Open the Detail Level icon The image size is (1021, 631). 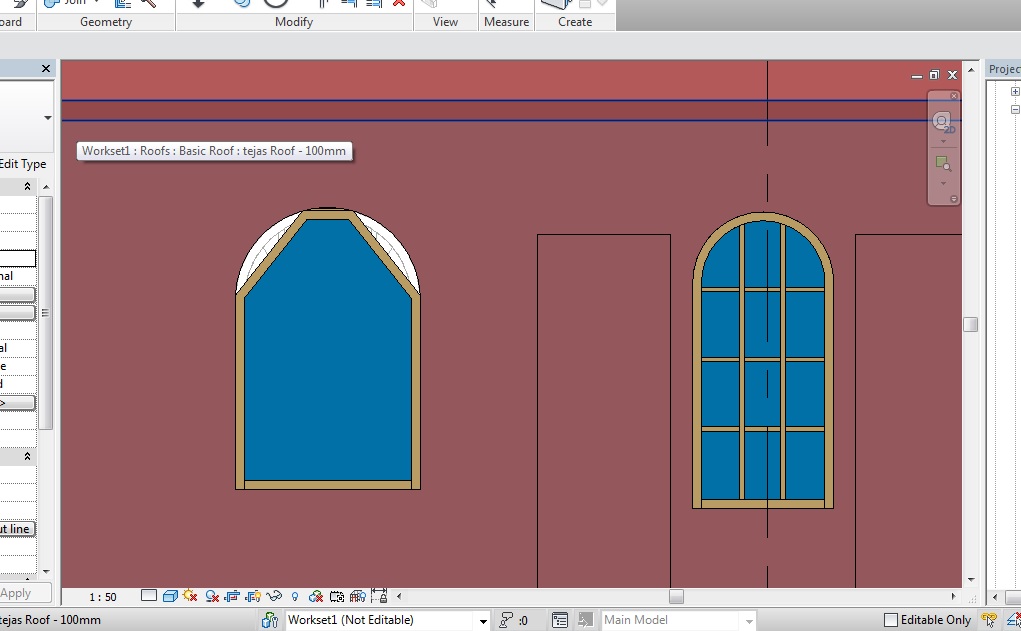(149, 597)
